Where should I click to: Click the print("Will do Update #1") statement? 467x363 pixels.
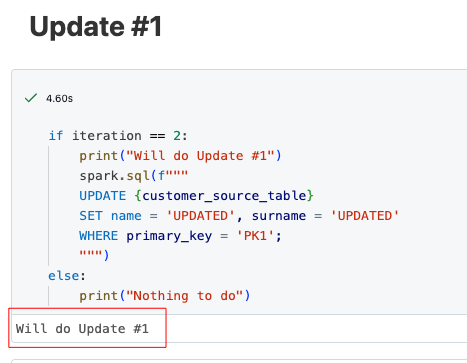180,156
